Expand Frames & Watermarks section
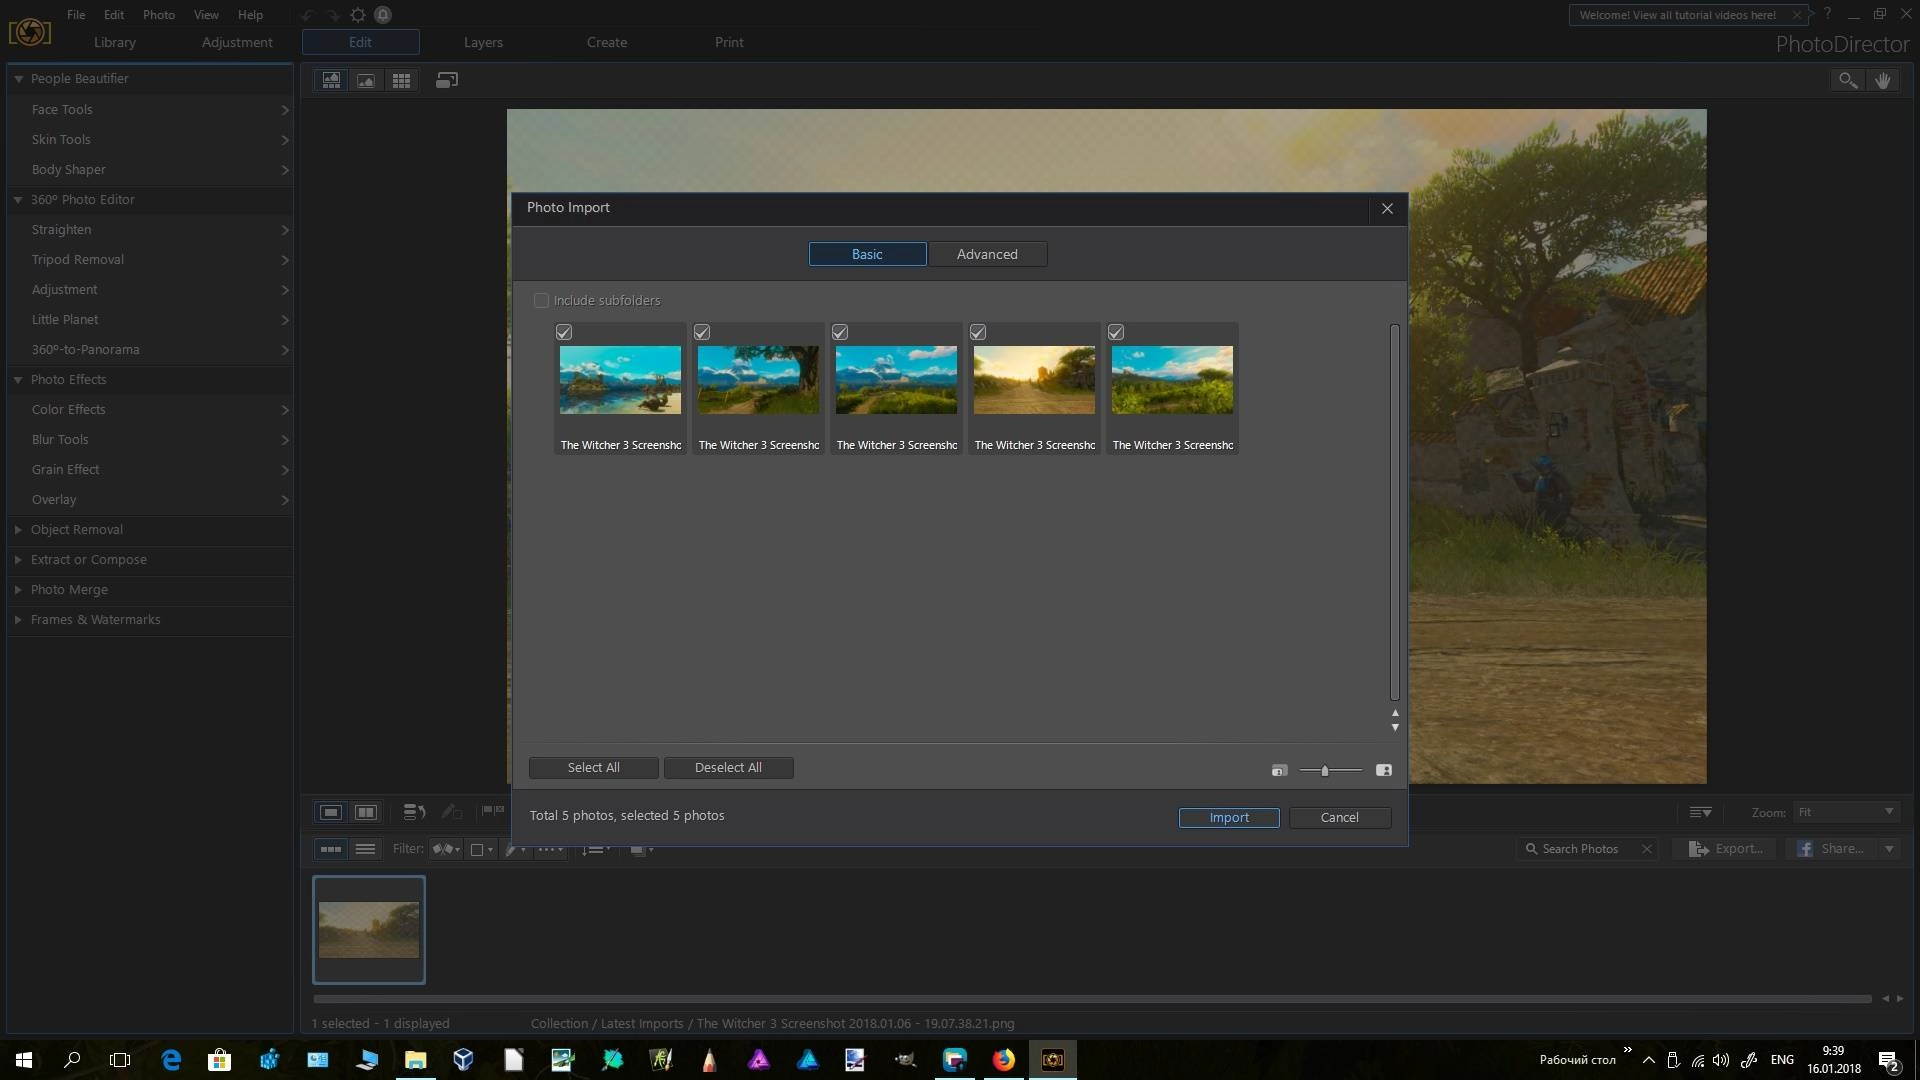Image resolution: width=1920 pixels, height=1080 pixels. pyautogui.click(x=18, y=619)
